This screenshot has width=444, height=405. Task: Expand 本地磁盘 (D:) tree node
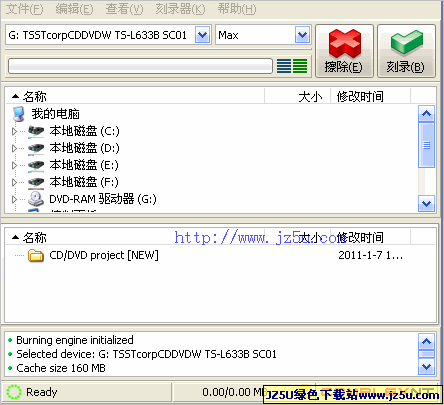pos(14,148)
